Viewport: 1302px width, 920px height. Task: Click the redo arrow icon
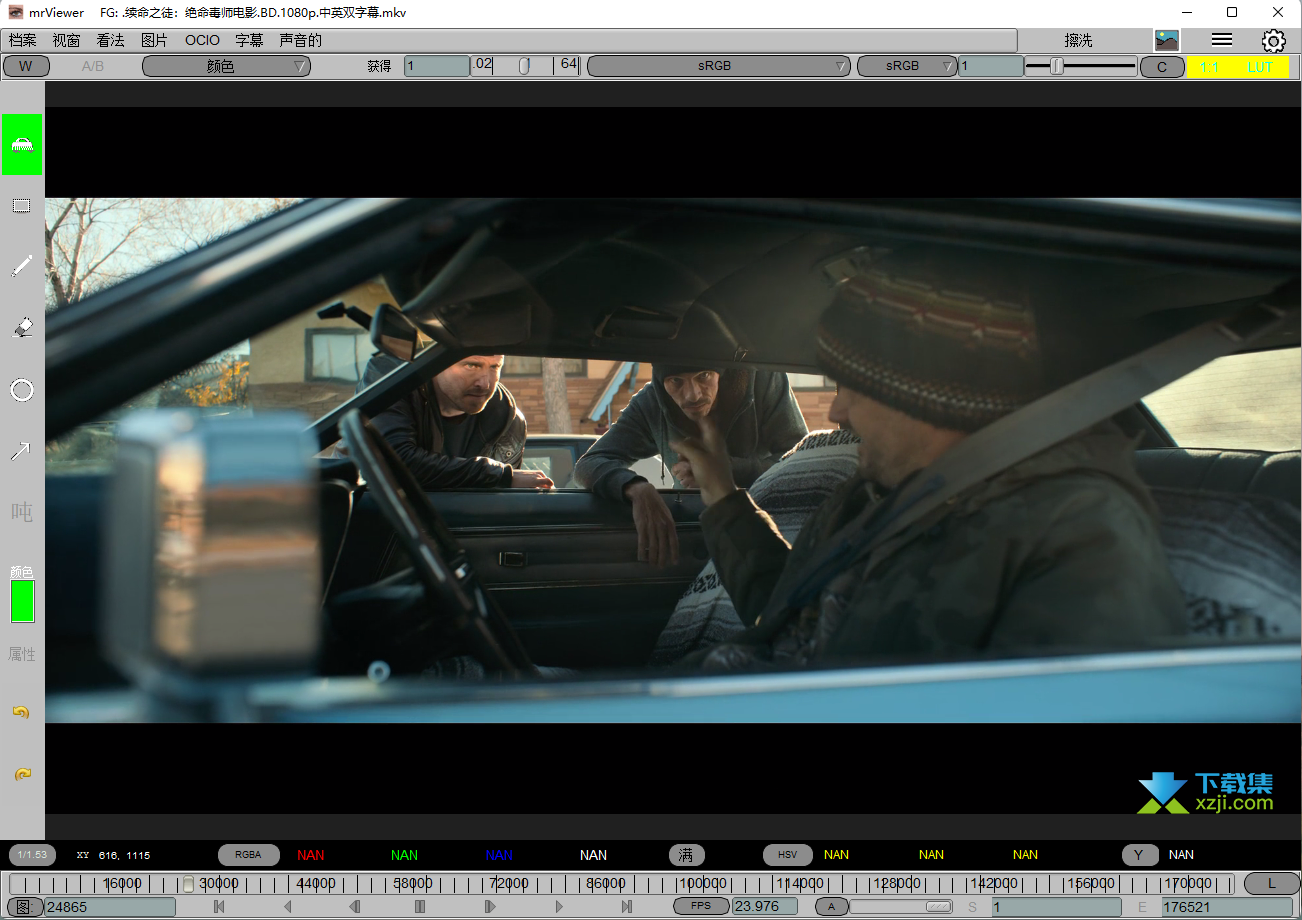[21, 774]
